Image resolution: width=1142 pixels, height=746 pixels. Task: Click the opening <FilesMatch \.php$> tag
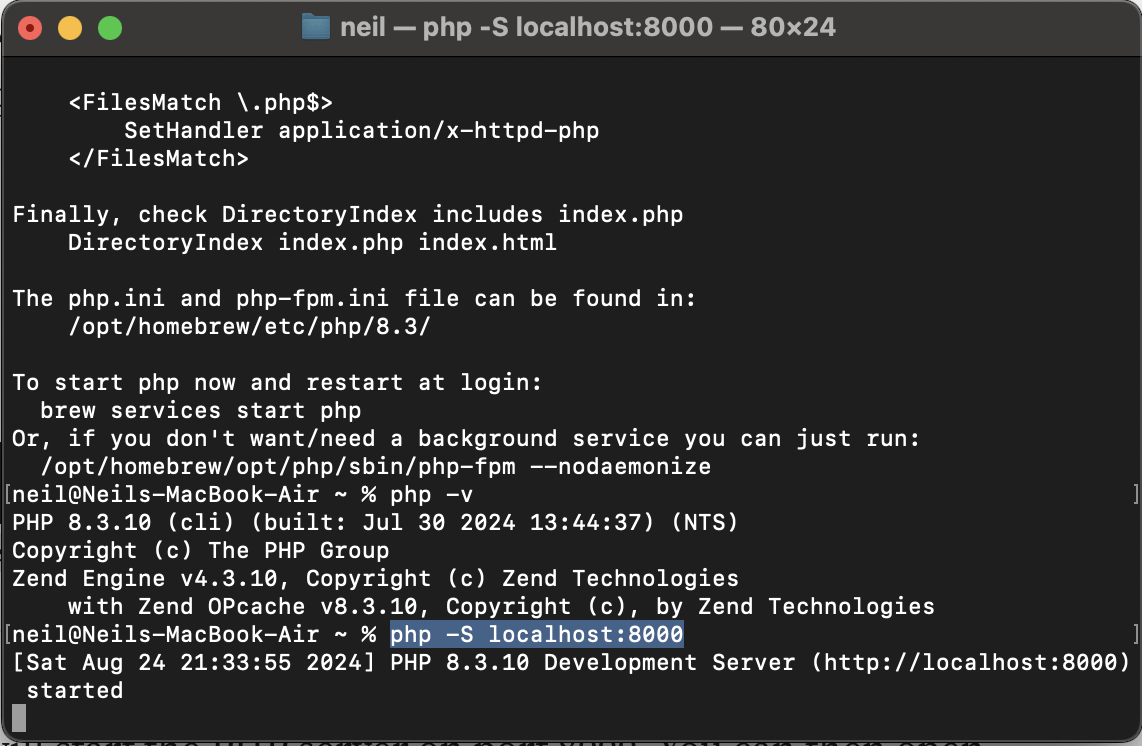click(x=200, y=102)
